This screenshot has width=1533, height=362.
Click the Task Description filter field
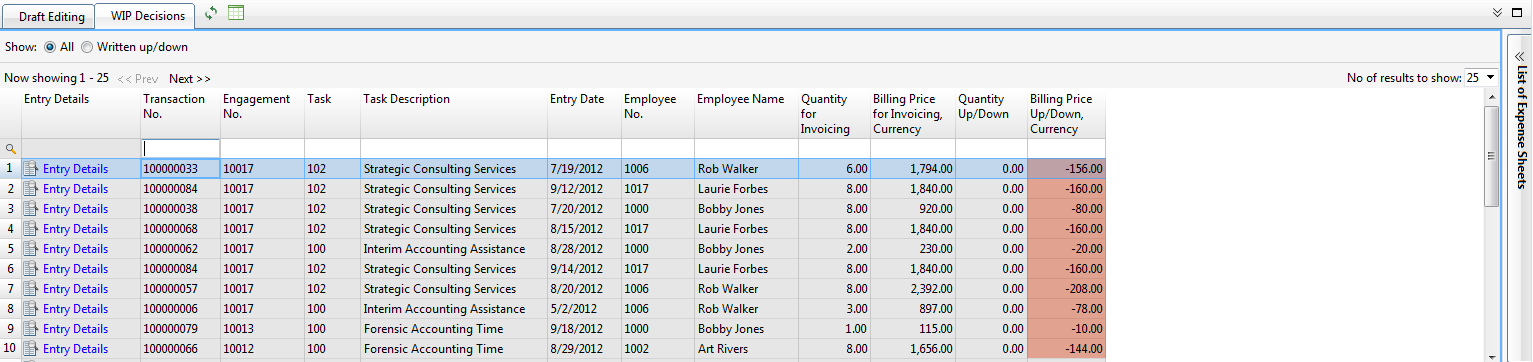pos(454,148)
